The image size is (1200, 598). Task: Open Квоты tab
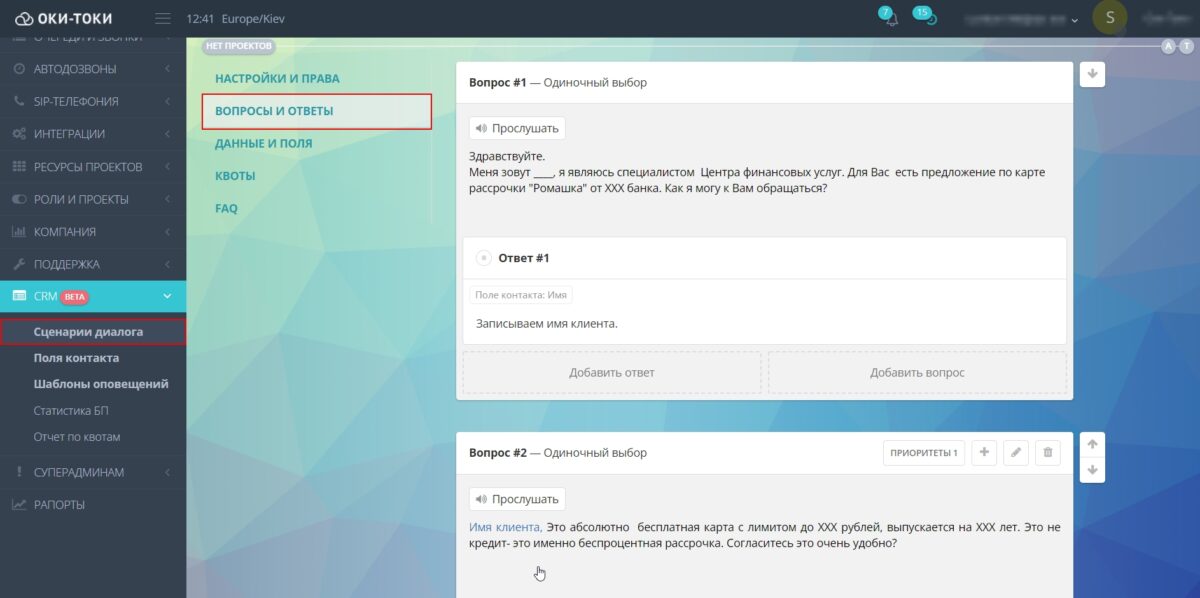tap(235, 176)
